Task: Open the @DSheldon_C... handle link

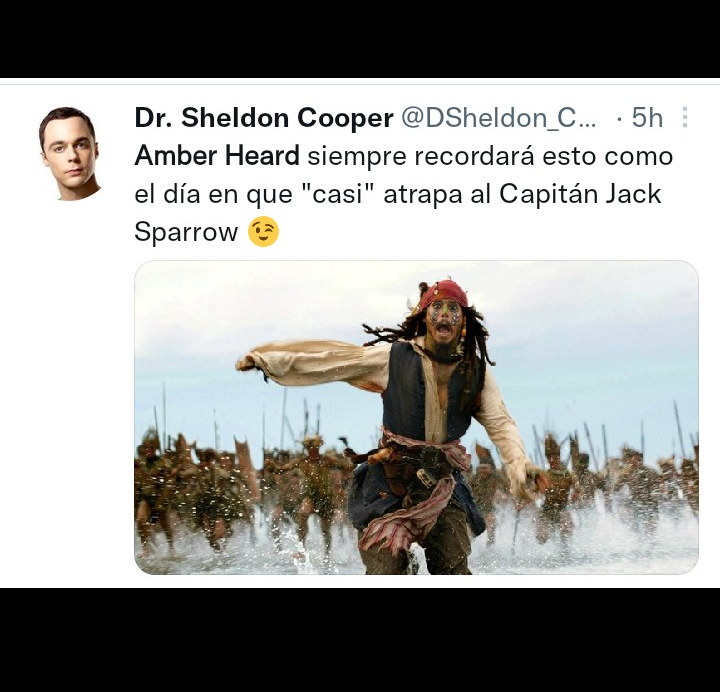Action: pos(499,118)
